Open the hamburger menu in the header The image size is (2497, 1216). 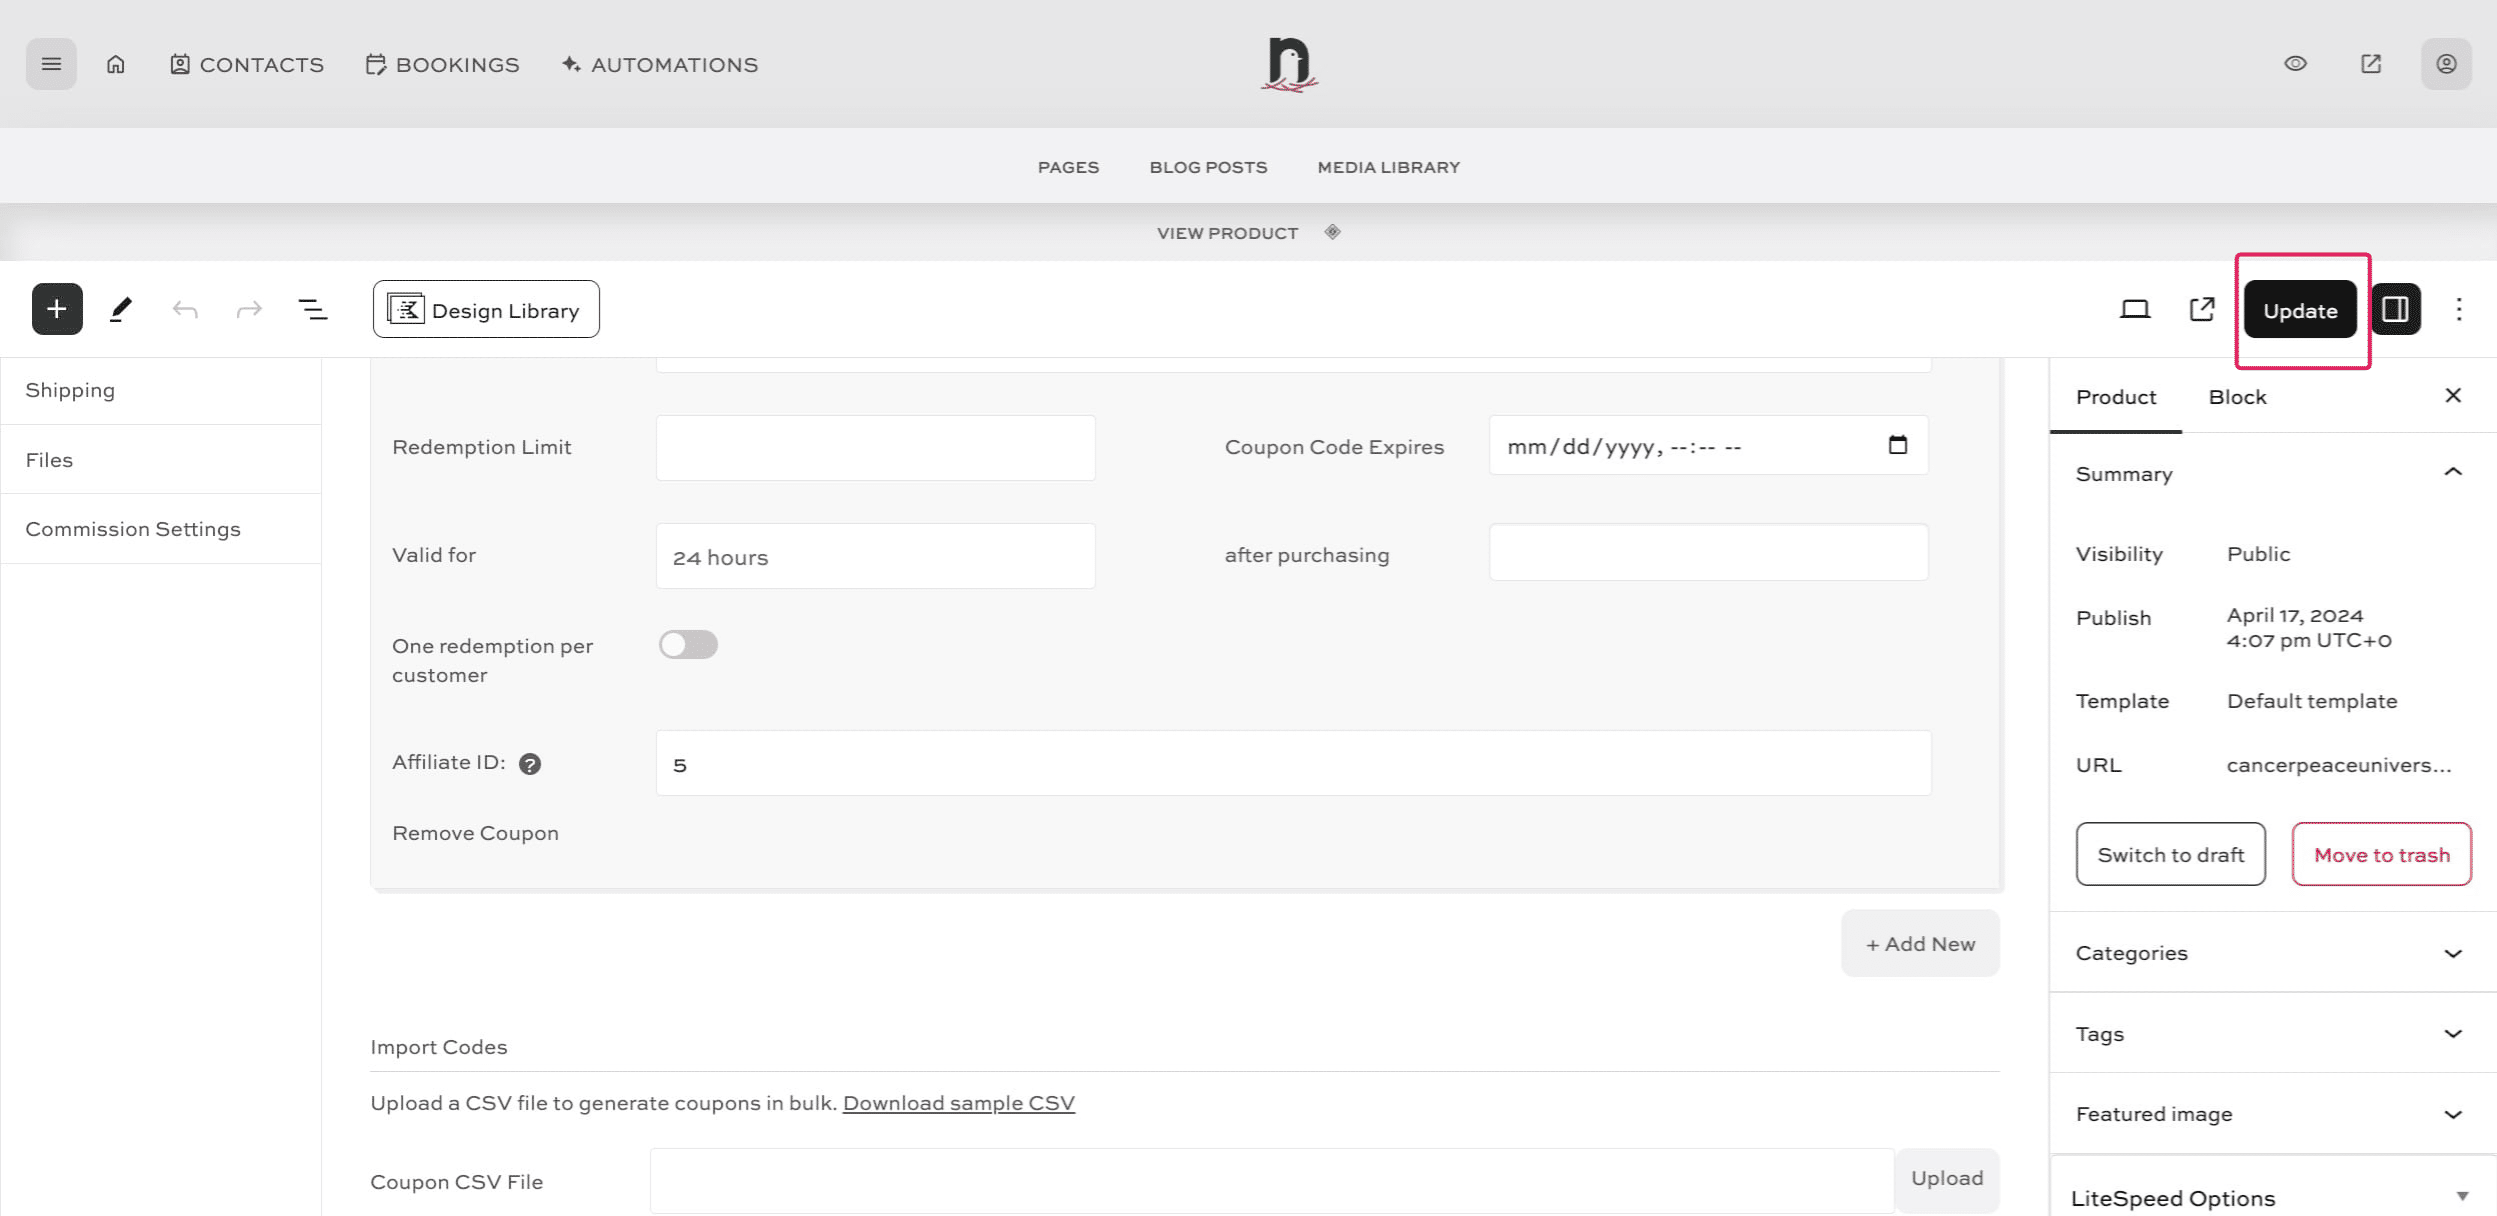pyautogui.click(x=51, y=64)
